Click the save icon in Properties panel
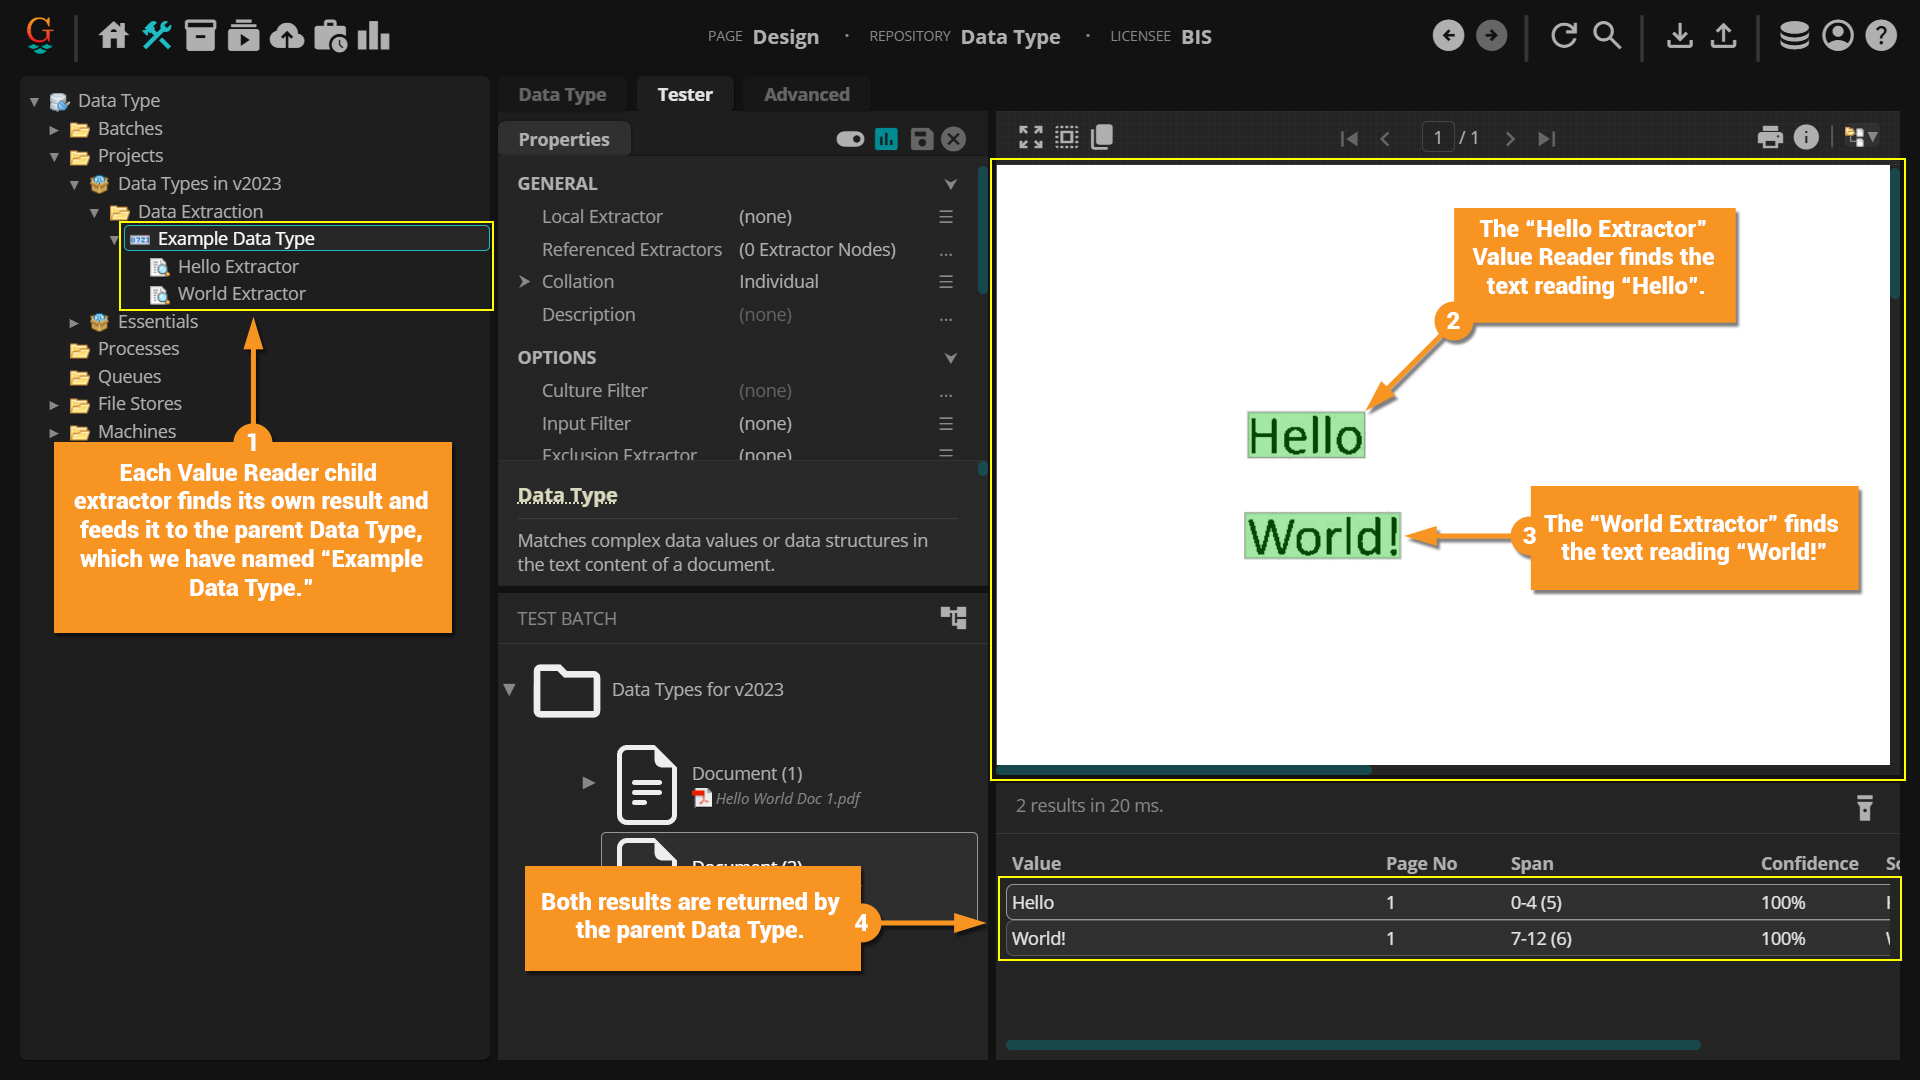 (922, 139)
